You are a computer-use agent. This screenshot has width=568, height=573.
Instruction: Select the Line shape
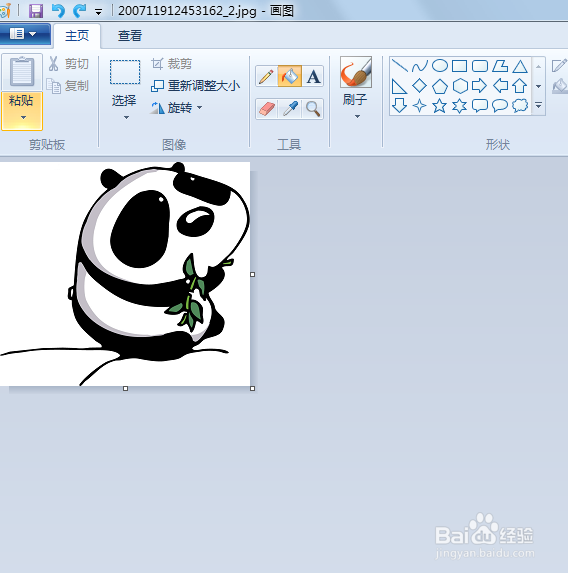click(399, 66)
